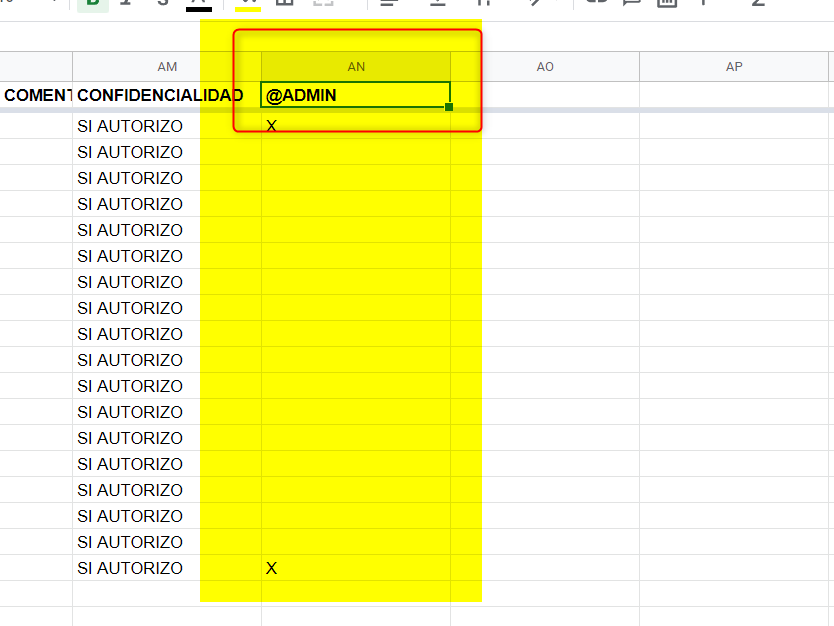Open the text color picker
The image size is (834, 626).
(x=199, y=3)
